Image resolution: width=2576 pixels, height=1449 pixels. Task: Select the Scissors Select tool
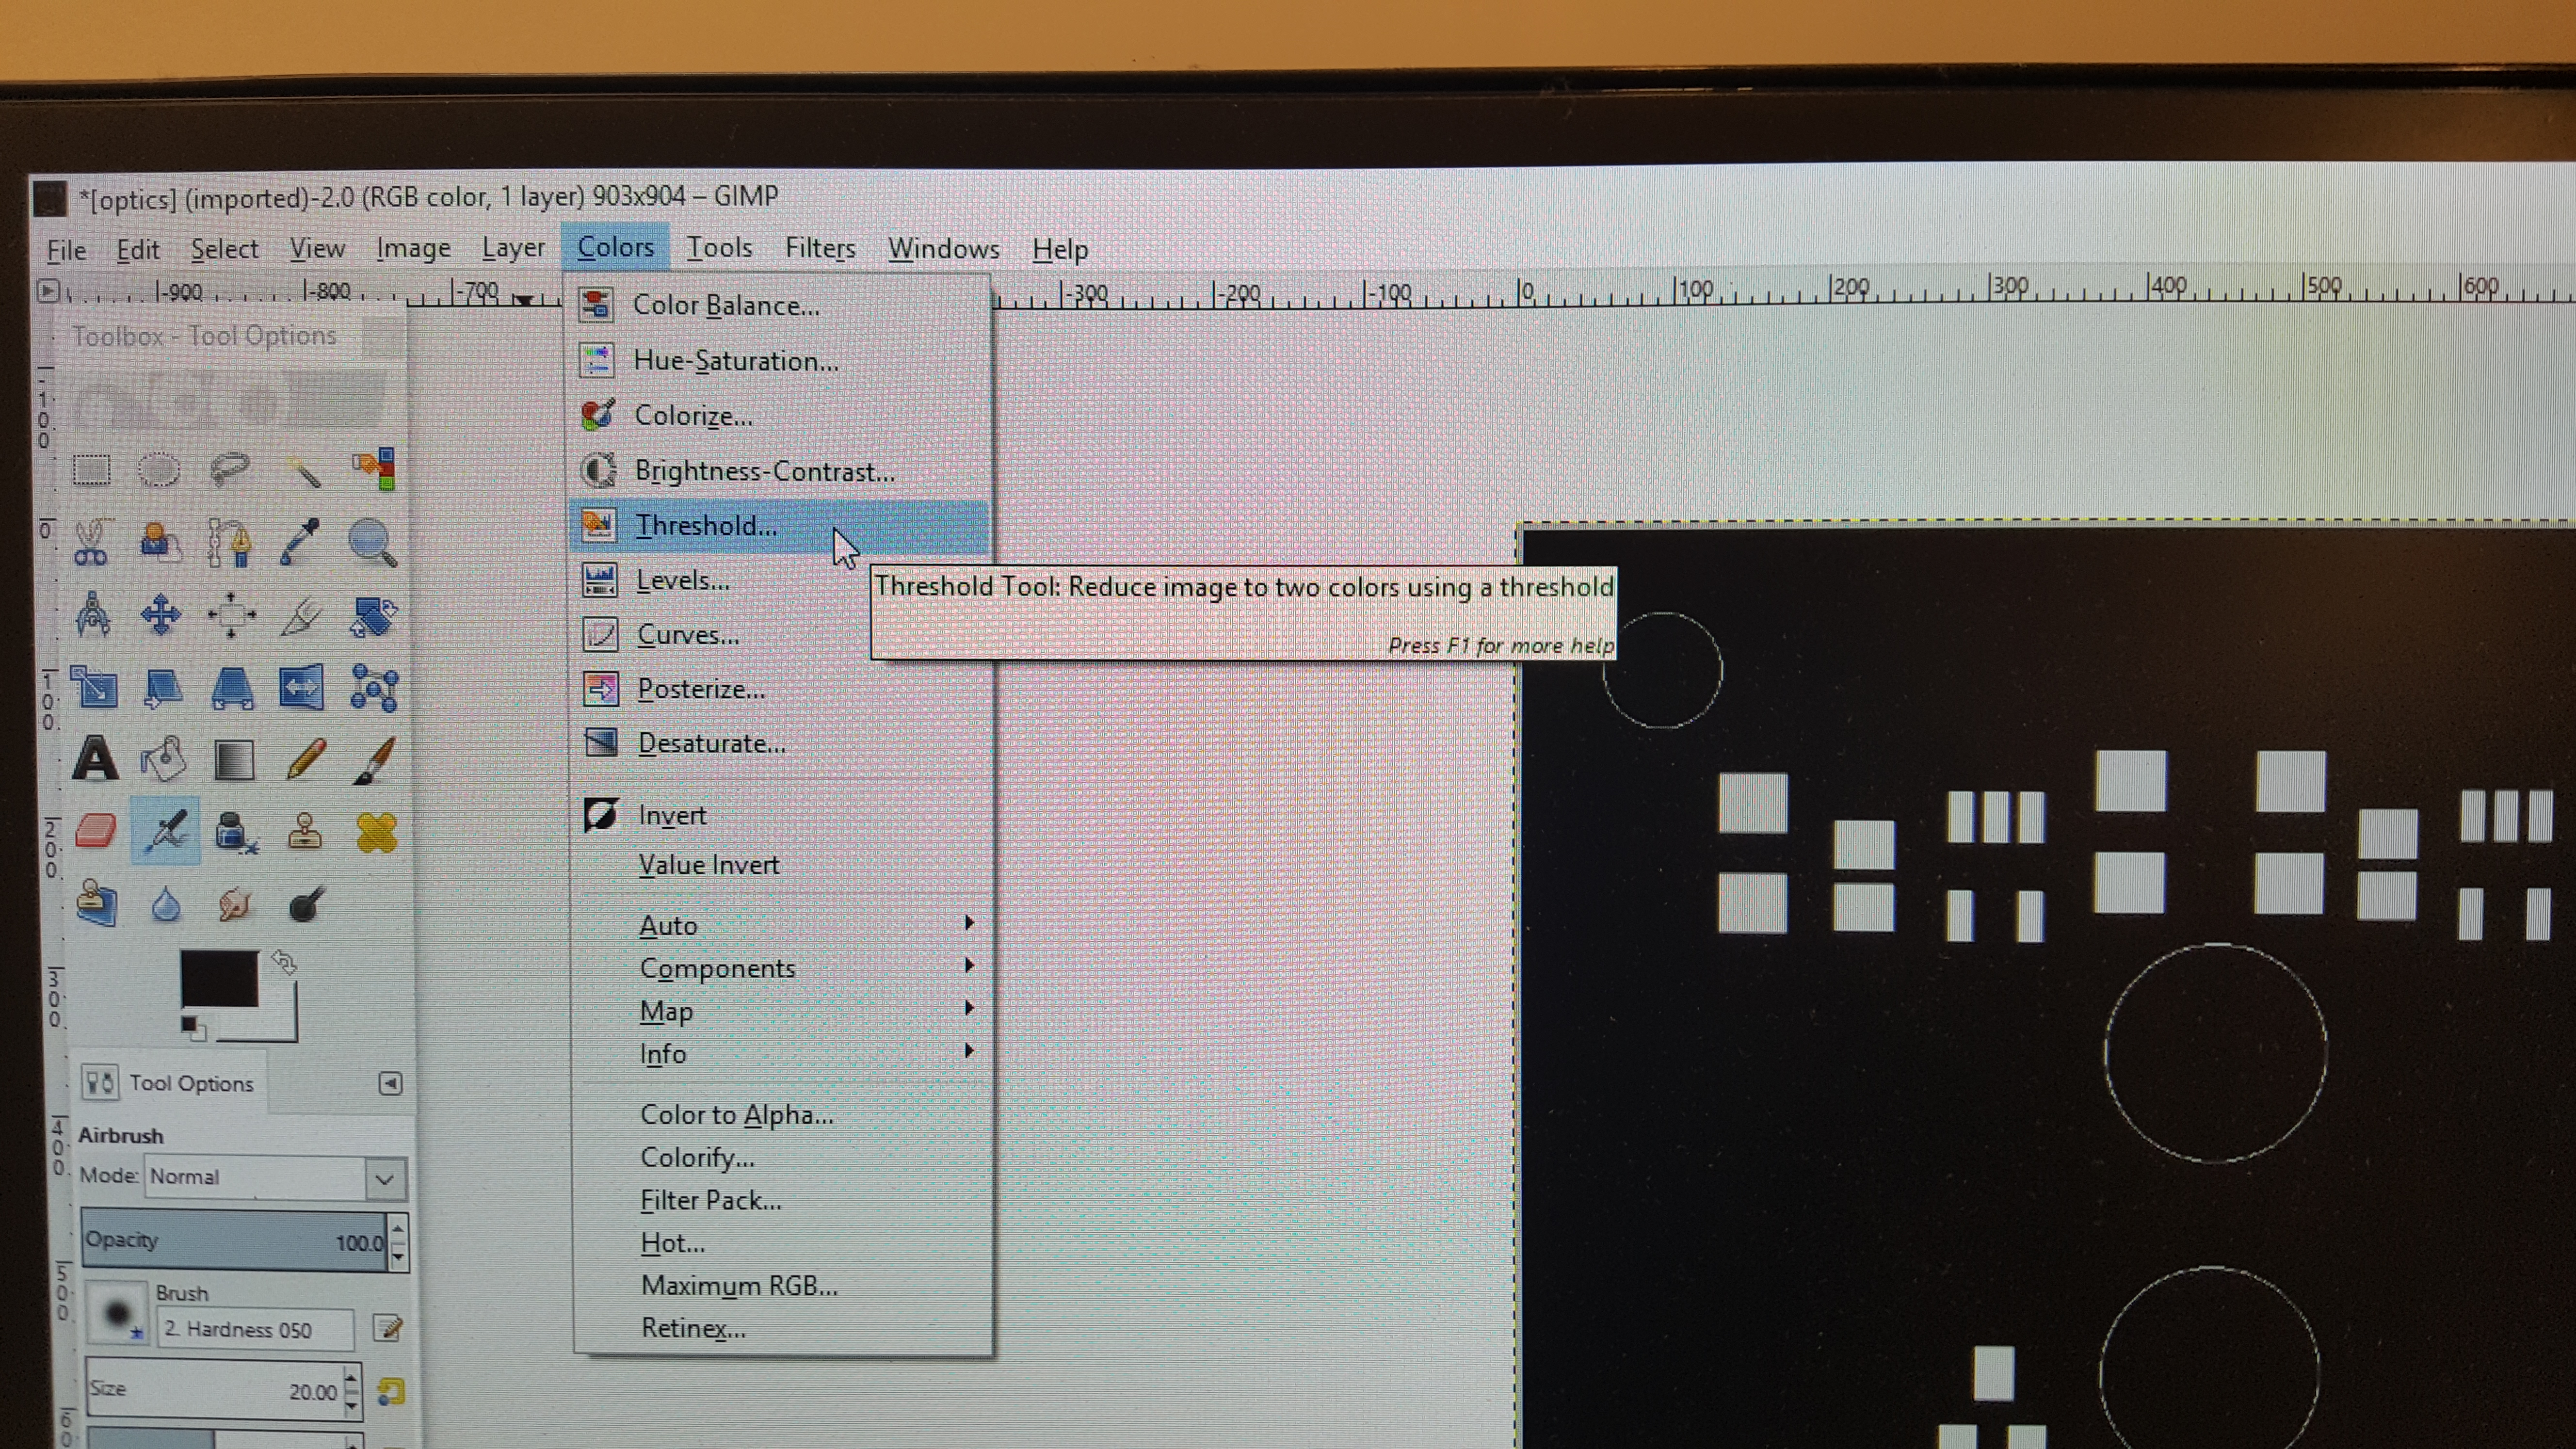(91, 542)
